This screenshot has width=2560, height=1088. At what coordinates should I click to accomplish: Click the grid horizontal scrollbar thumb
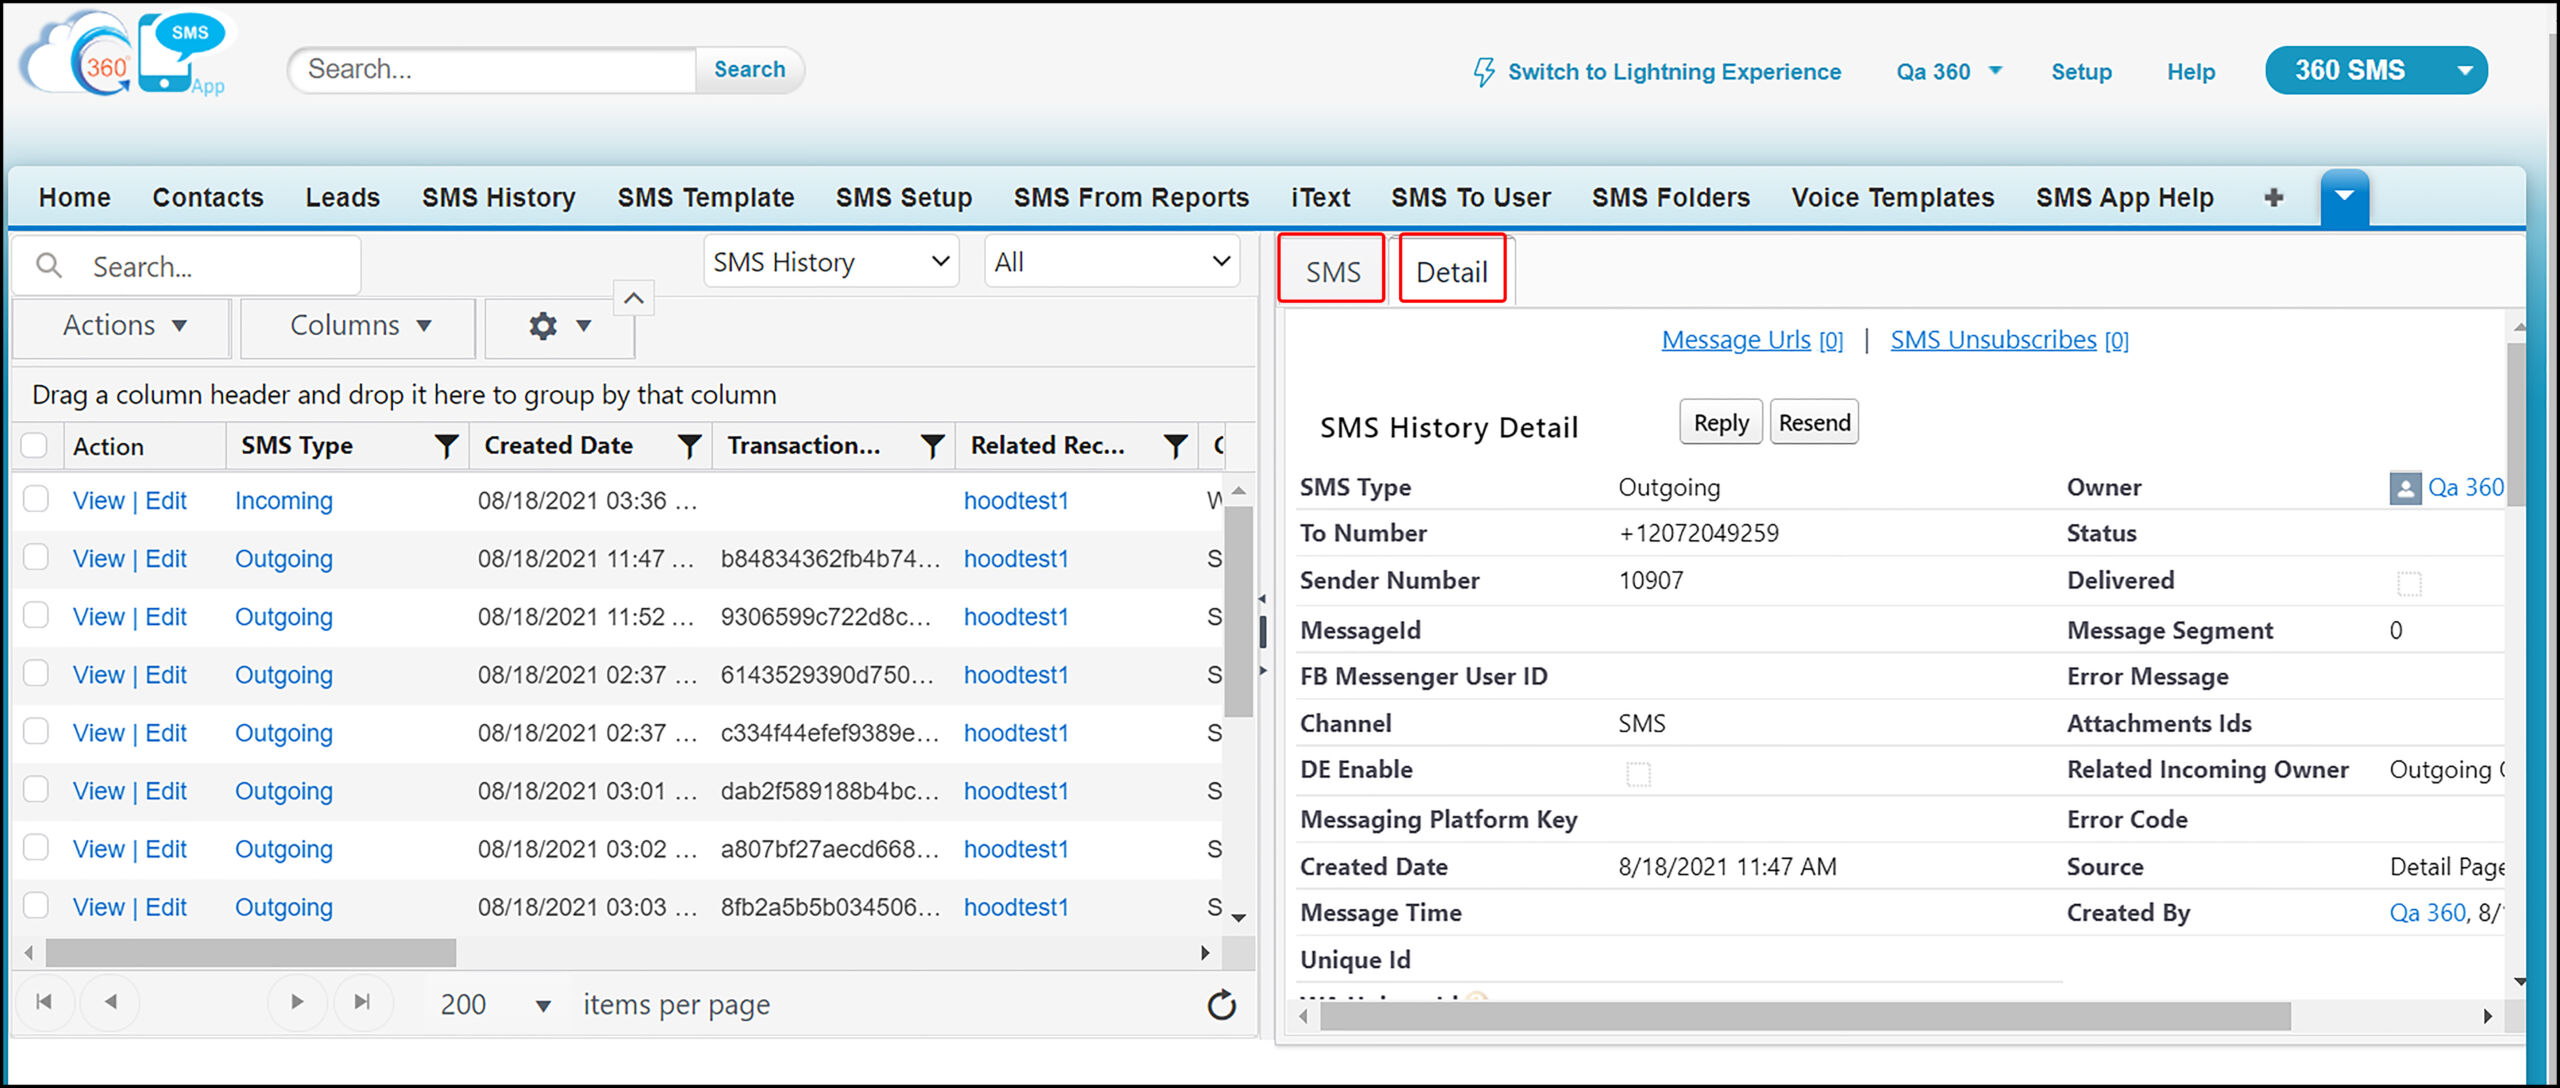[x=251, y=953]
